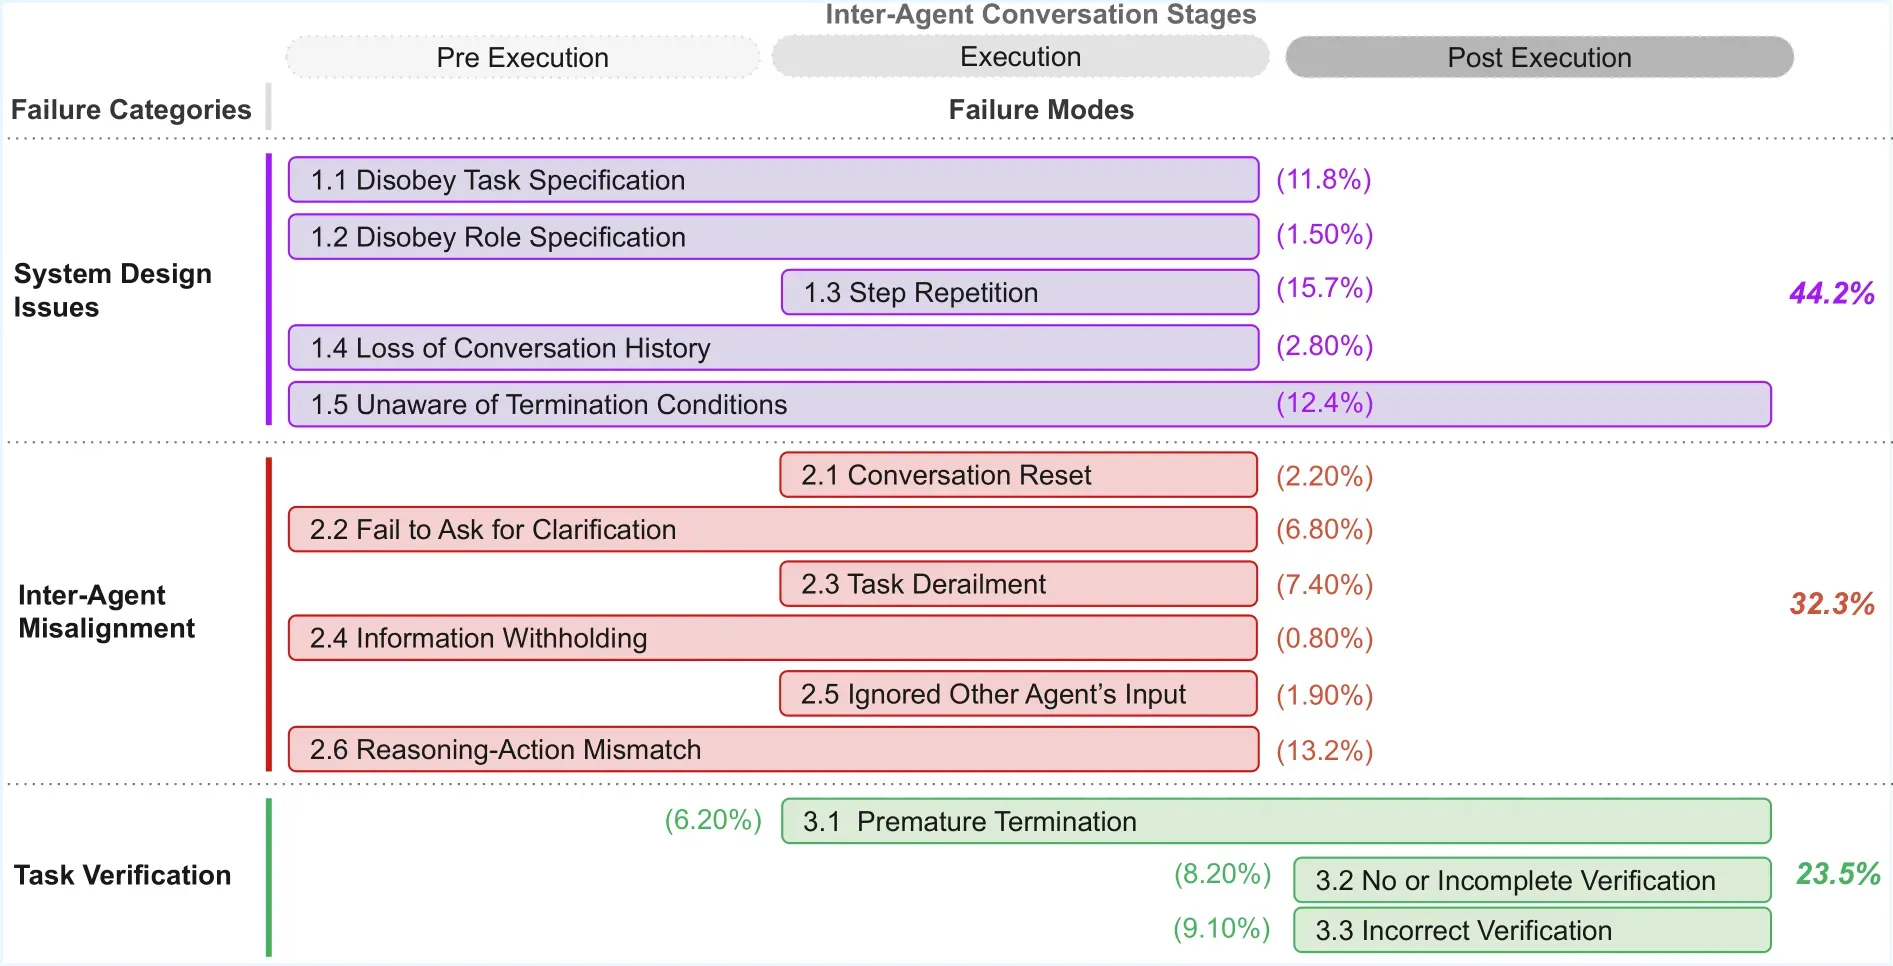Select the 3.1 Premature Termination bar

pyautogui.click(x=1275, y=821)
